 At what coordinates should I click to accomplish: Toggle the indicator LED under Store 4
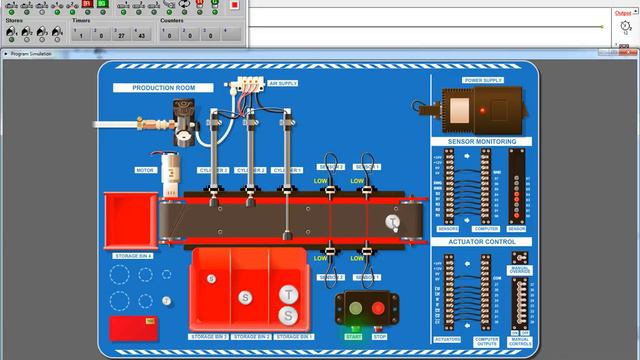(x=57, y=40)
